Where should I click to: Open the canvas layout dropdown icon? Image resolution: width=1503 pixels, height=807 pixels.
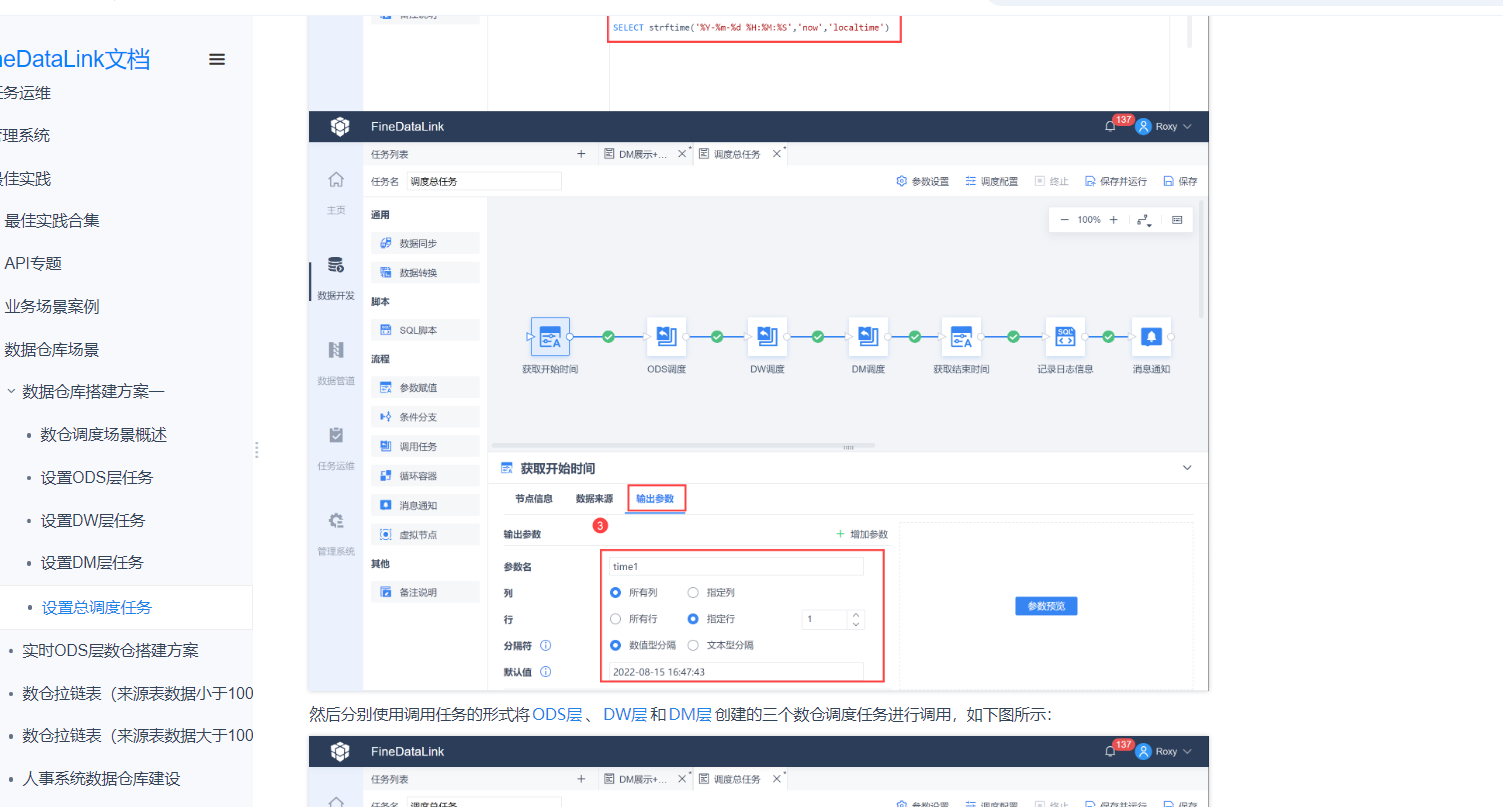pyautogui.click(x=1144, y=220)
